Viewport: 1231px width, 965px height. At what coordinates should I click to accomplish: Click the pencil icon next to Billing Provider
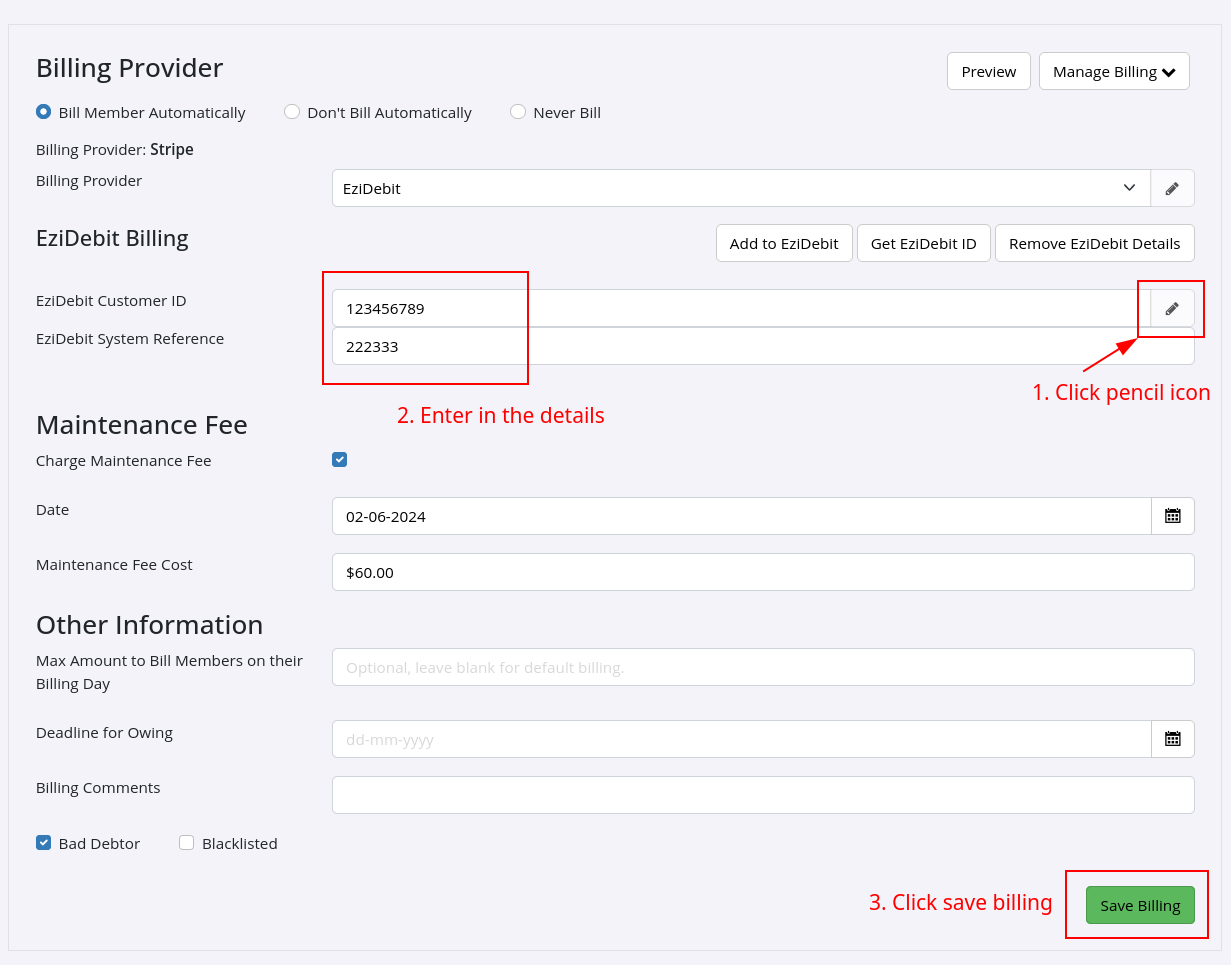1172,188
